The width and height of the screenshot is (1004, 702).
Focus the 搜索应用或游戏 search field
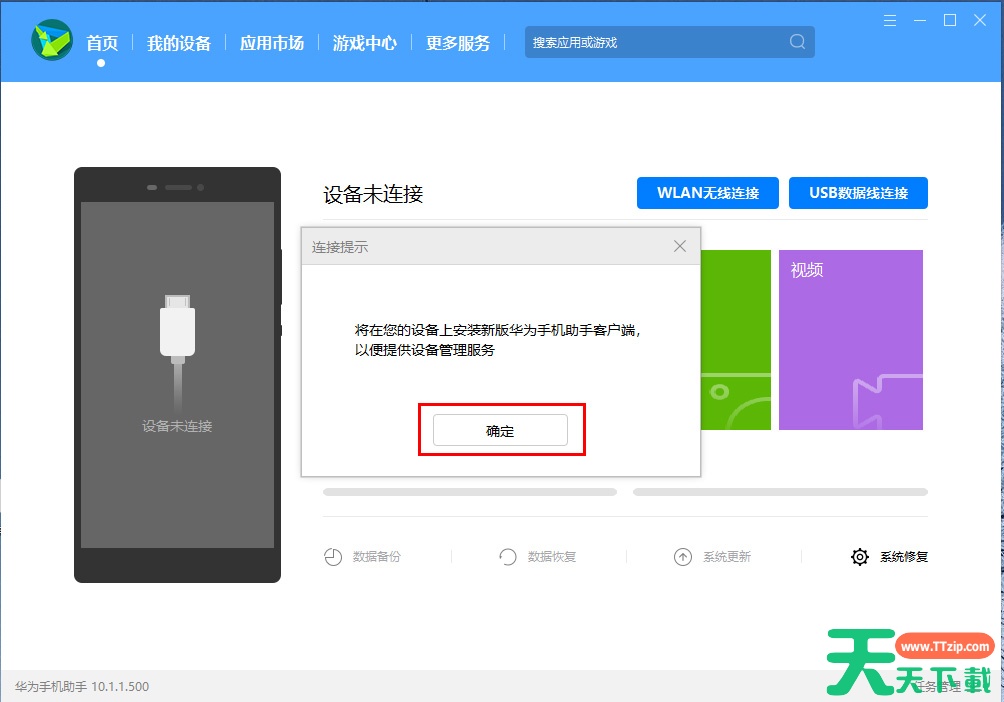[655, 42]
